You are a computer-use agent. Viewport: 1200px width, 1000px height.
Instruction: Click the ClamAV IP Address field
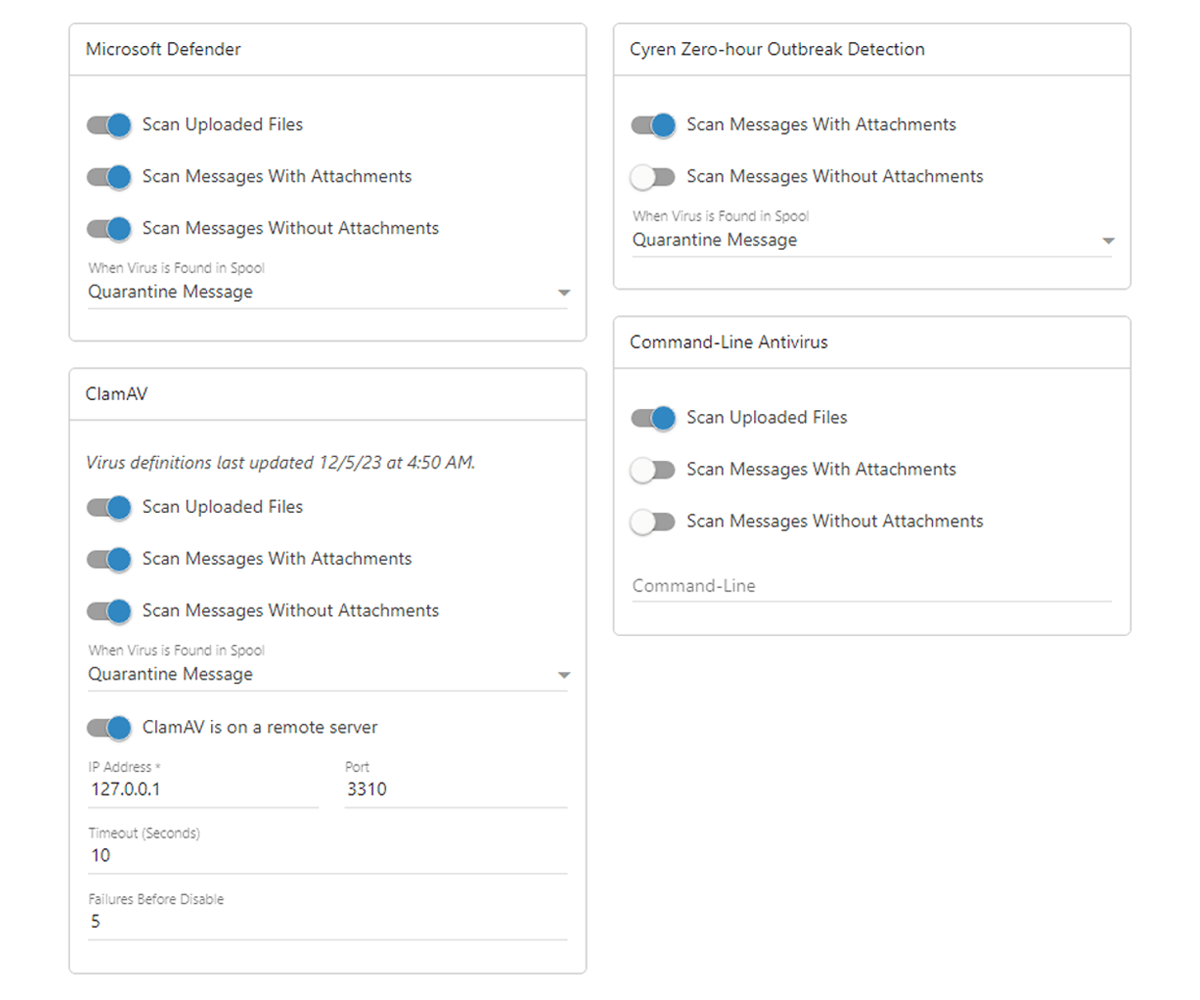coord(203,790)
